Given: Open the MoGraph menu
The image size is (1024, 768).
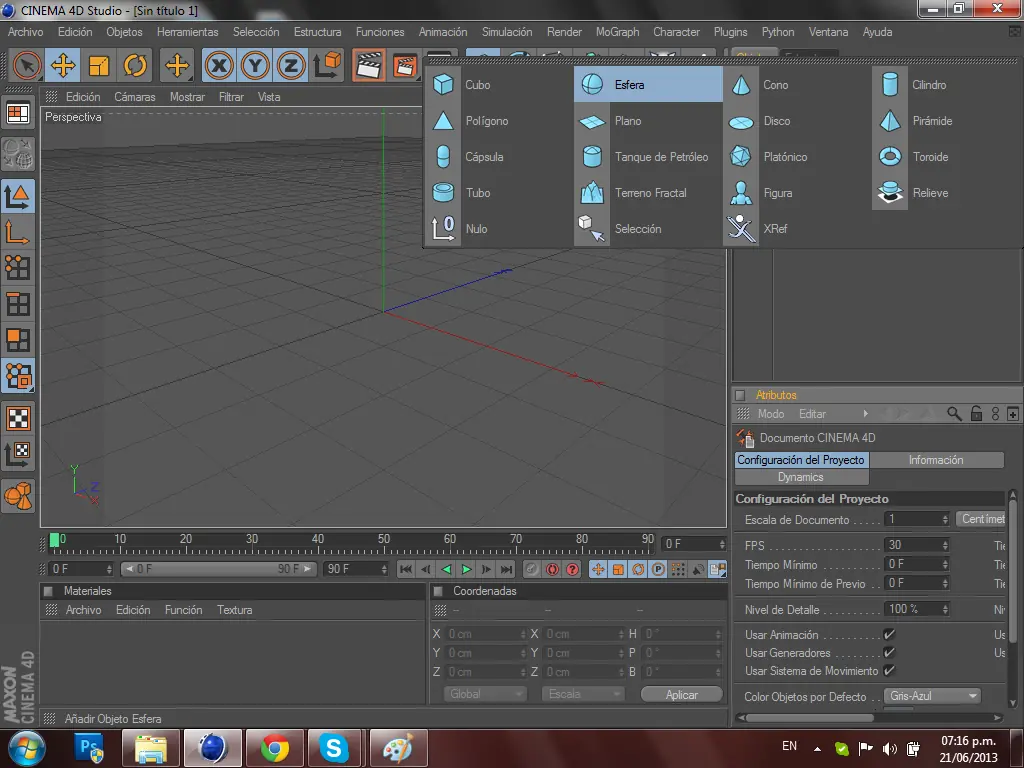Looking at the screenshot, I should tap(617, 32).
